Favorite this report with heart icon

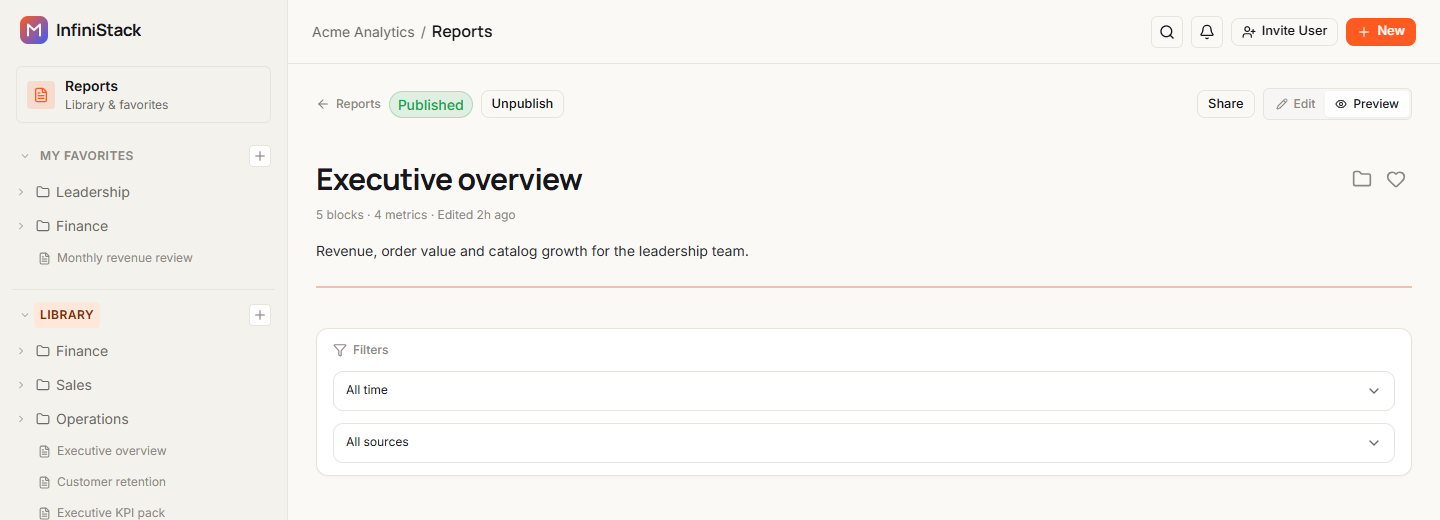[1396, 179]
